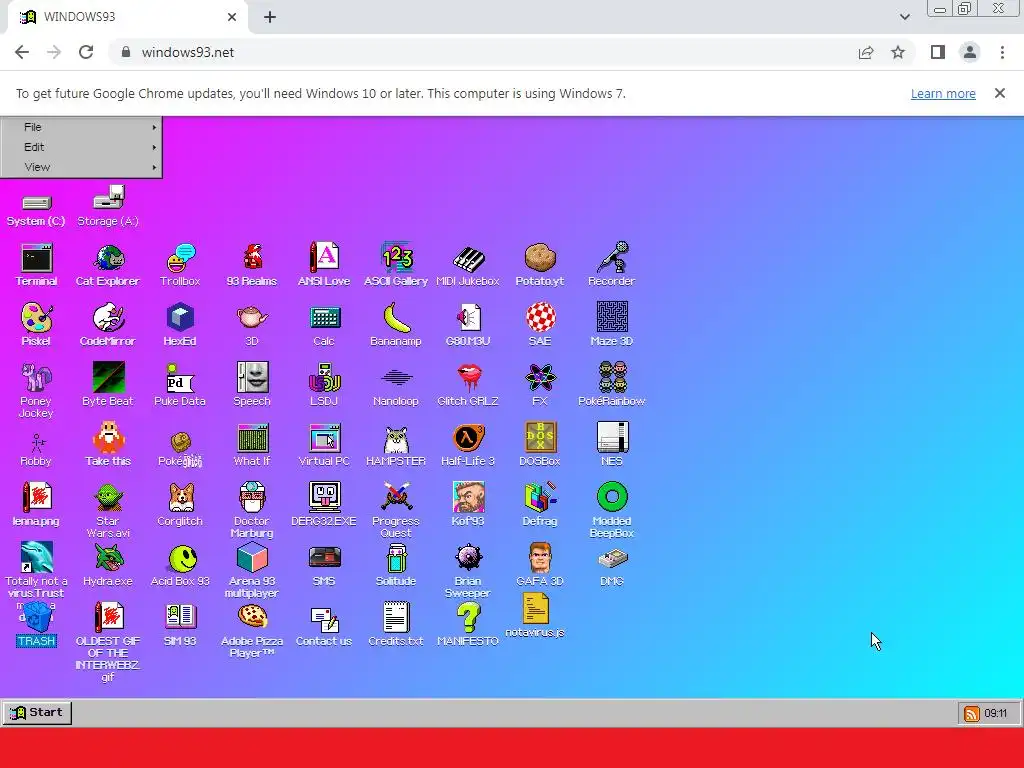Select the G80.M3U playlist icon
The height and width of the screenshot is (768, 1024).
pos(468,325)
